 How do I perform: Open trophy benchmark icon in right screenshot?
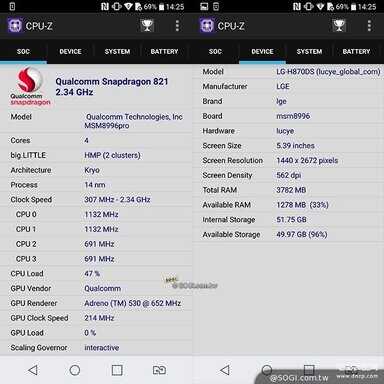339,25
